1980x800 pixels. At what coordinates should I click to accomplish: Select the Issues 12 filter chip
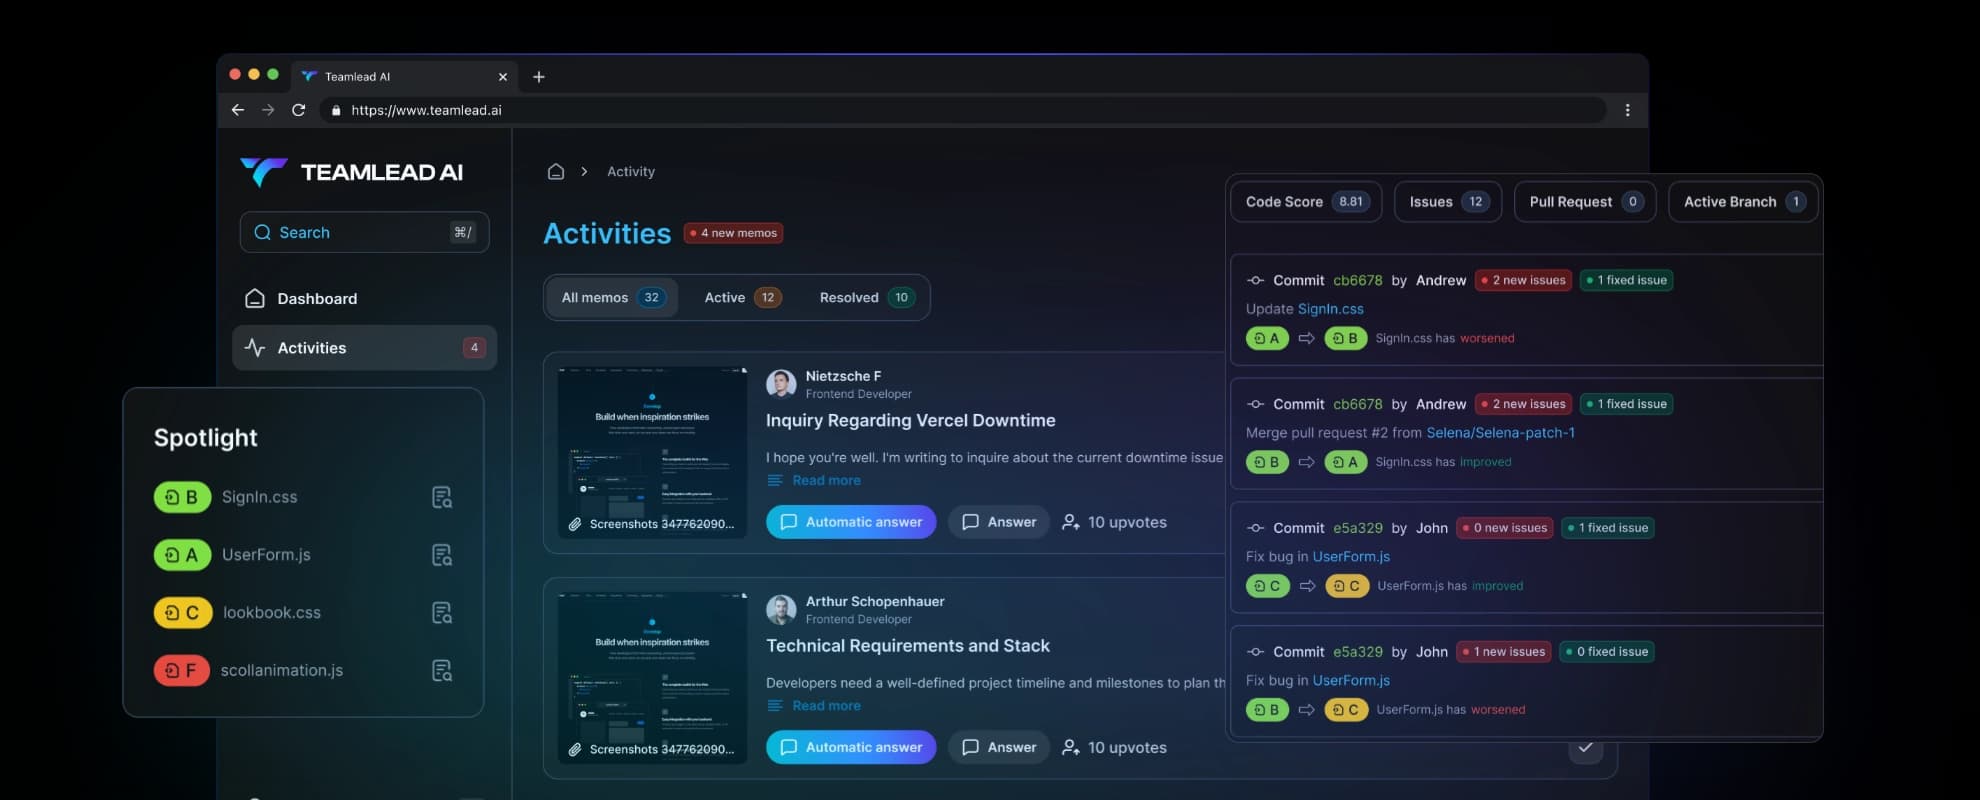click(1447, 202)
